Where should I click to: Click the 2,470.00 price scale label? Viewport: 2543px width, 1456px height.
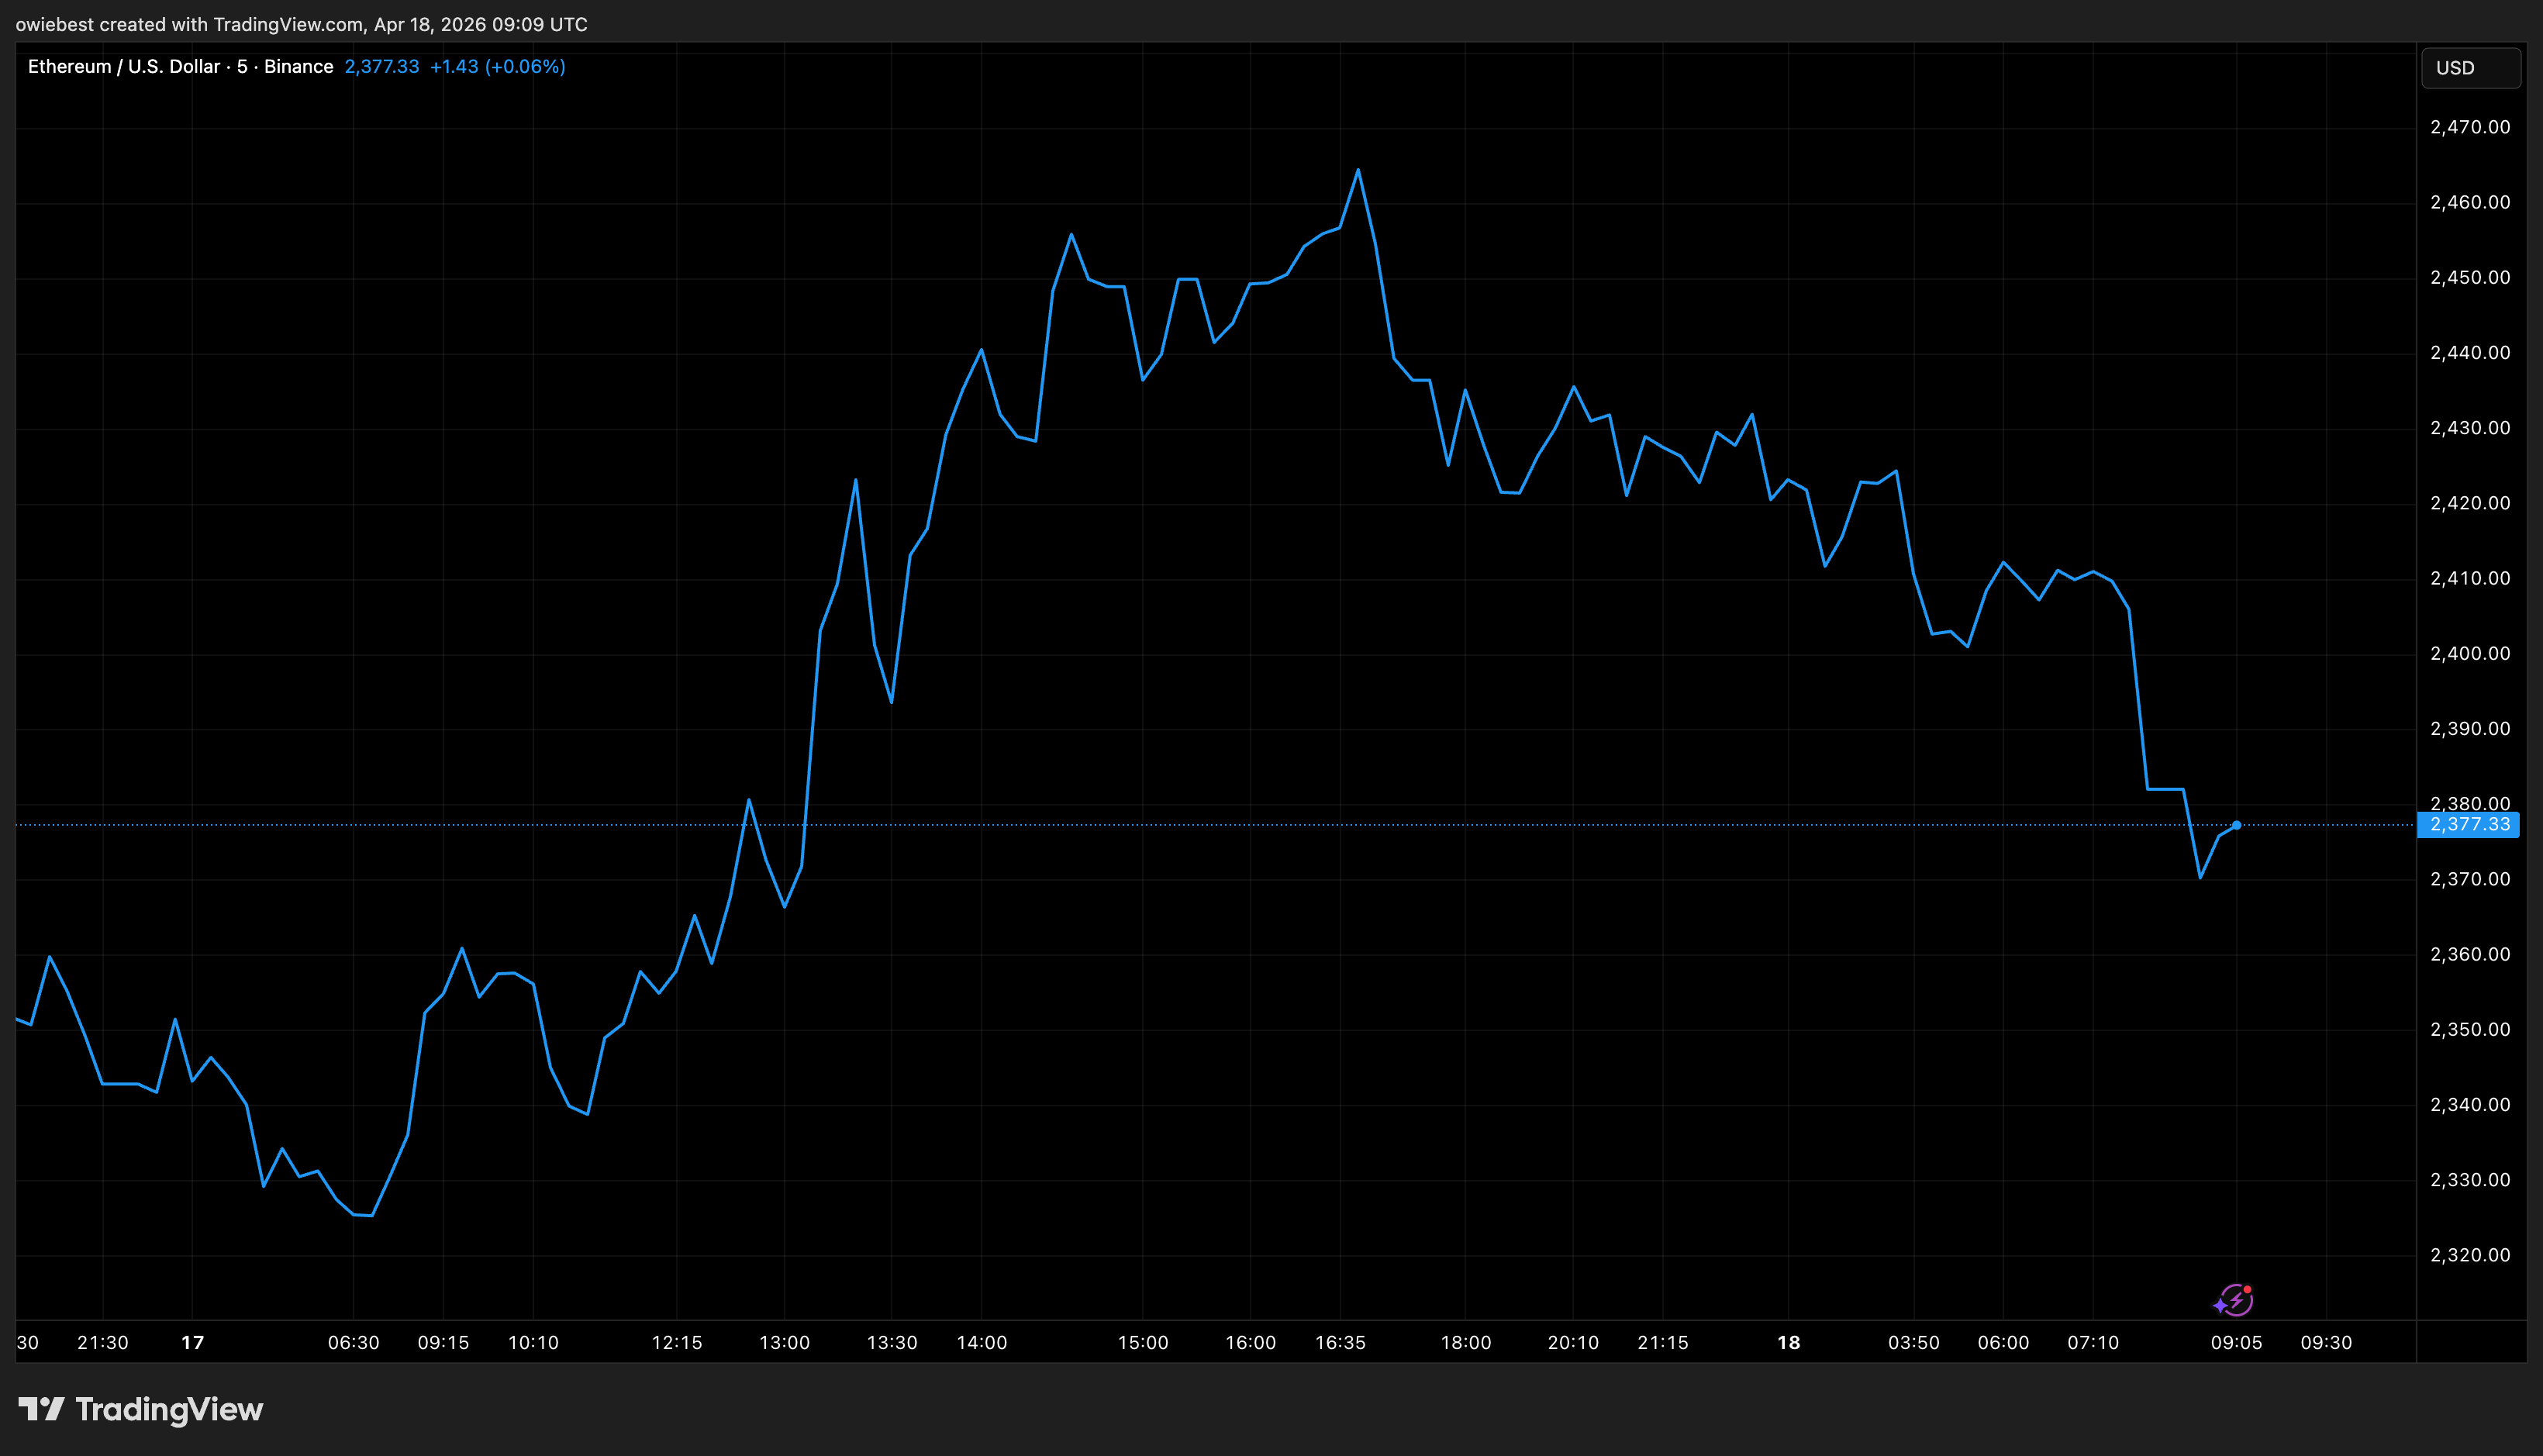point(2469,127)
